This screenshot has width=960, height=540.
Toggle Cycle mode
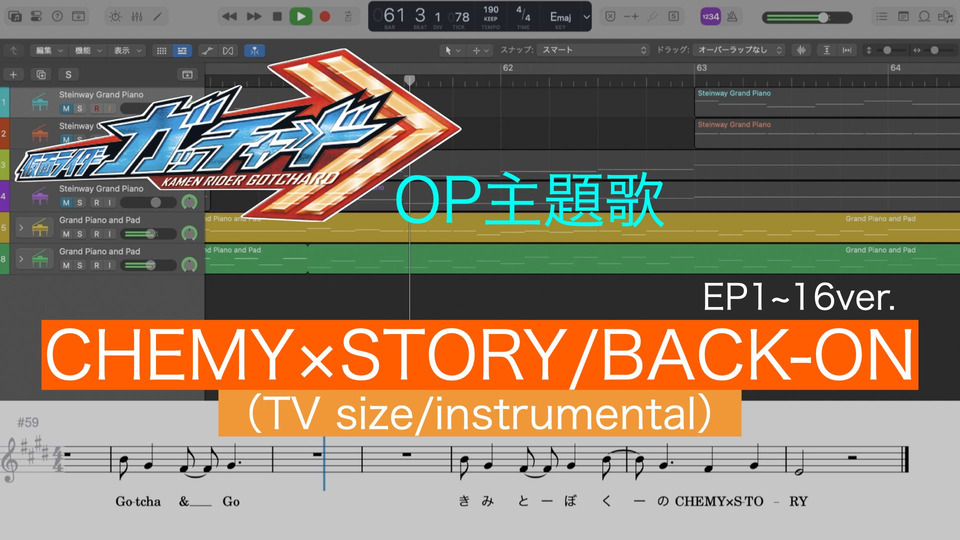click(x=348, y=17)
